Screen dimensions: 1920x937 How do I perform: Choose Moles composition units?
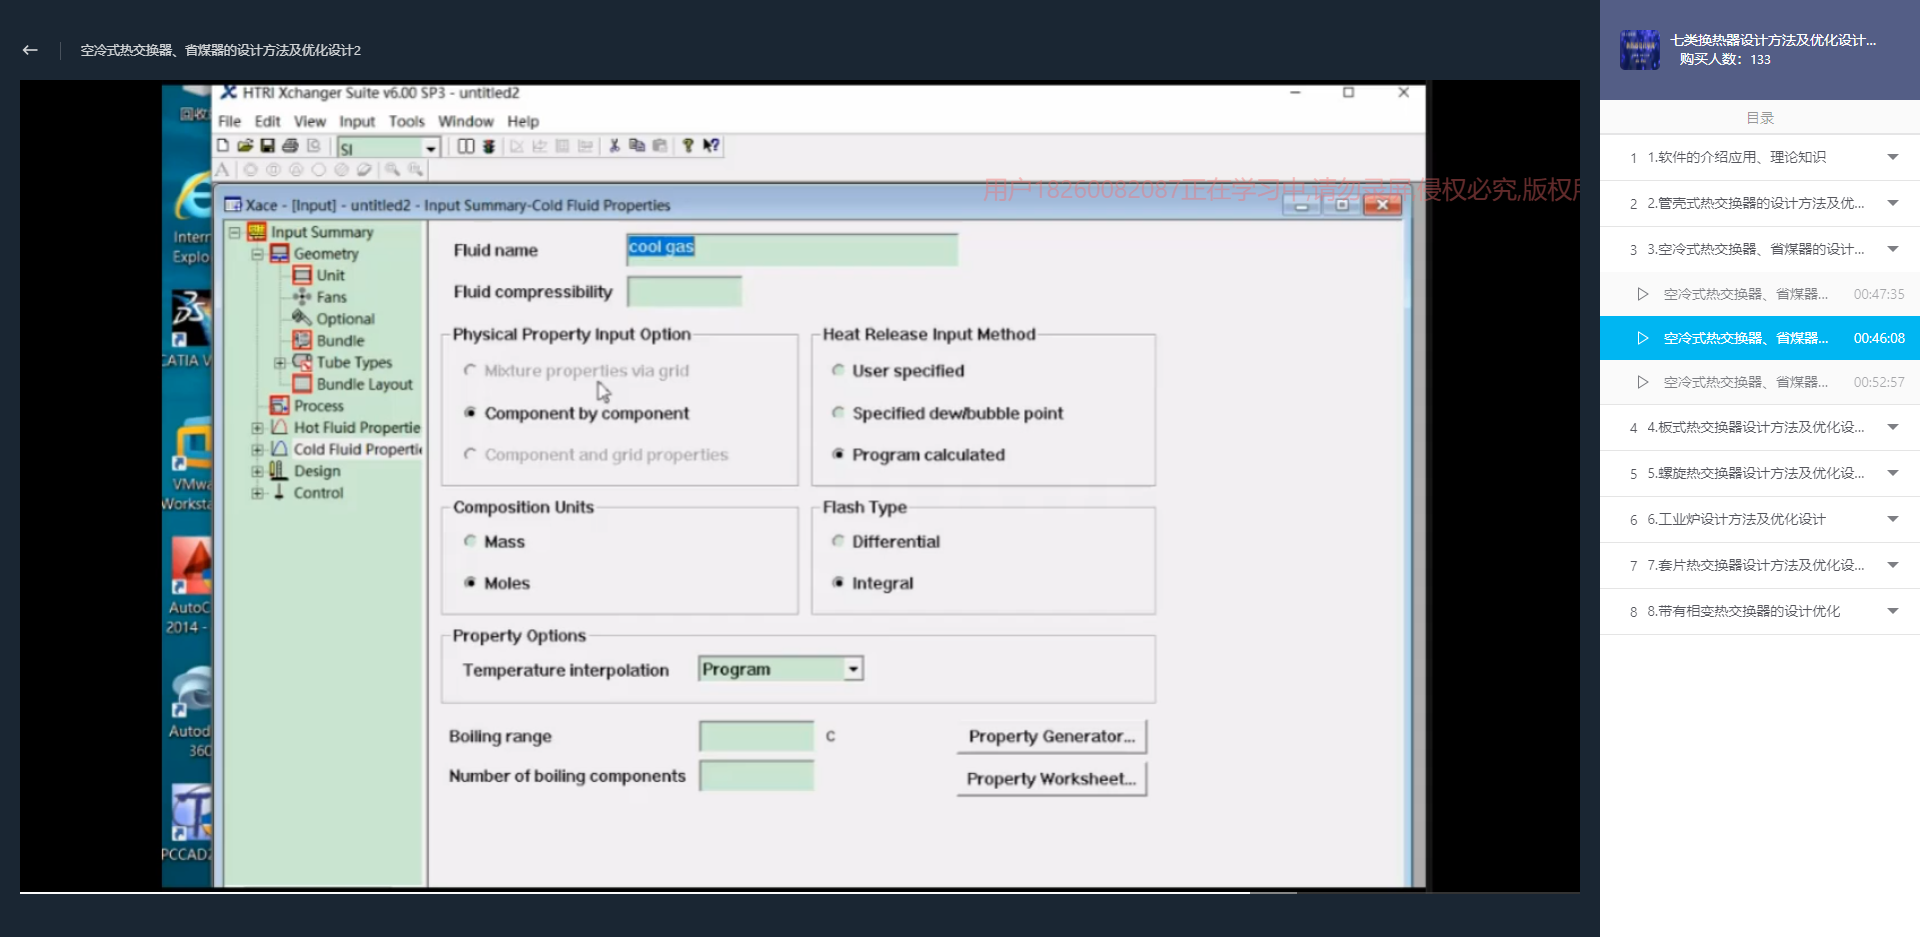(470, 583)
